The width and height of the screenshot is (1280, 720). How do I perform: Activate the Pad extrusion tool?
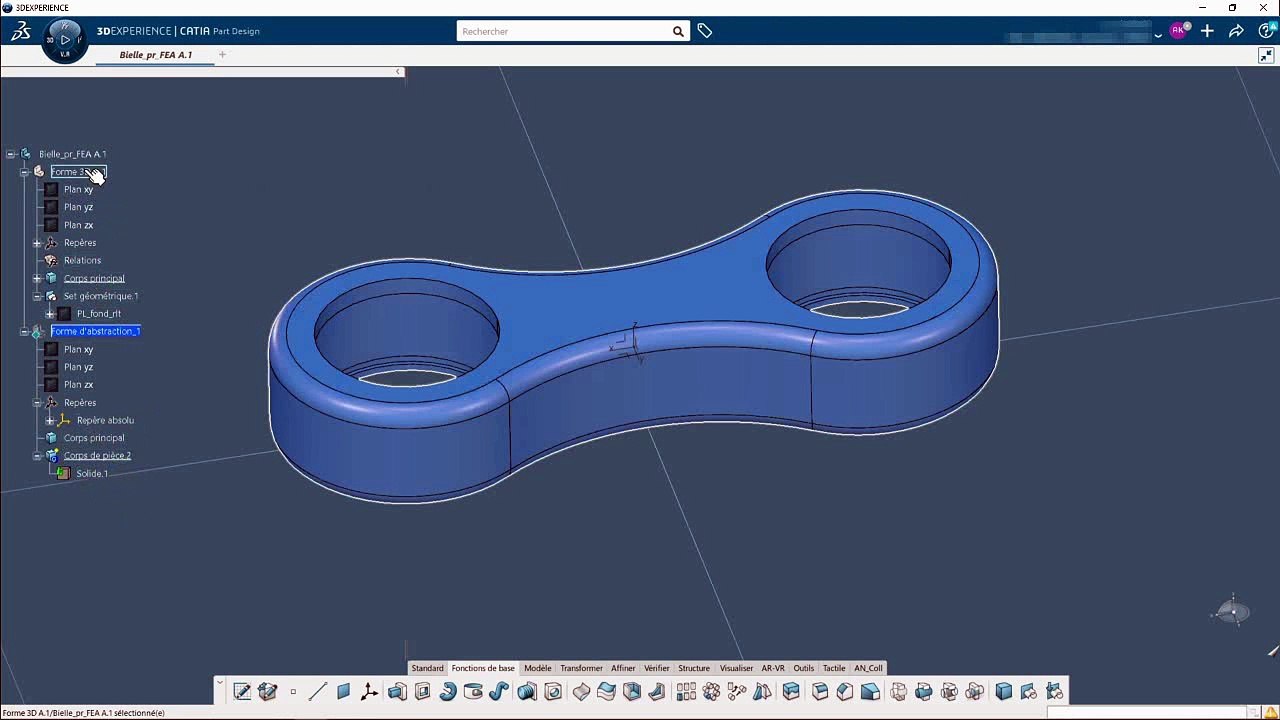[397, 691]
